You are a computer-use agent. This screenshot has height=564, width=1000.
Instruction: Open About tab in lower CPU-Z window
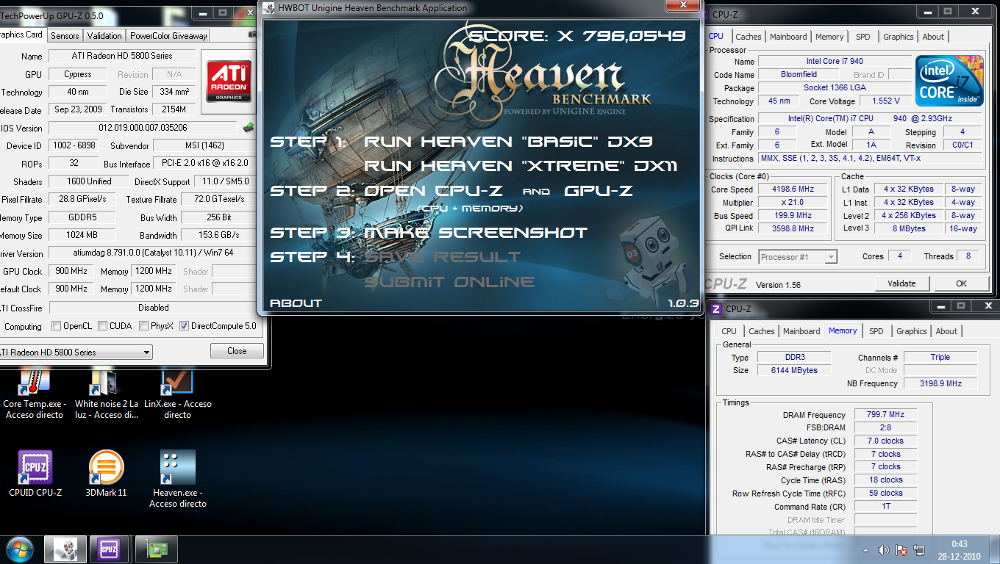(x=946, y=331)
